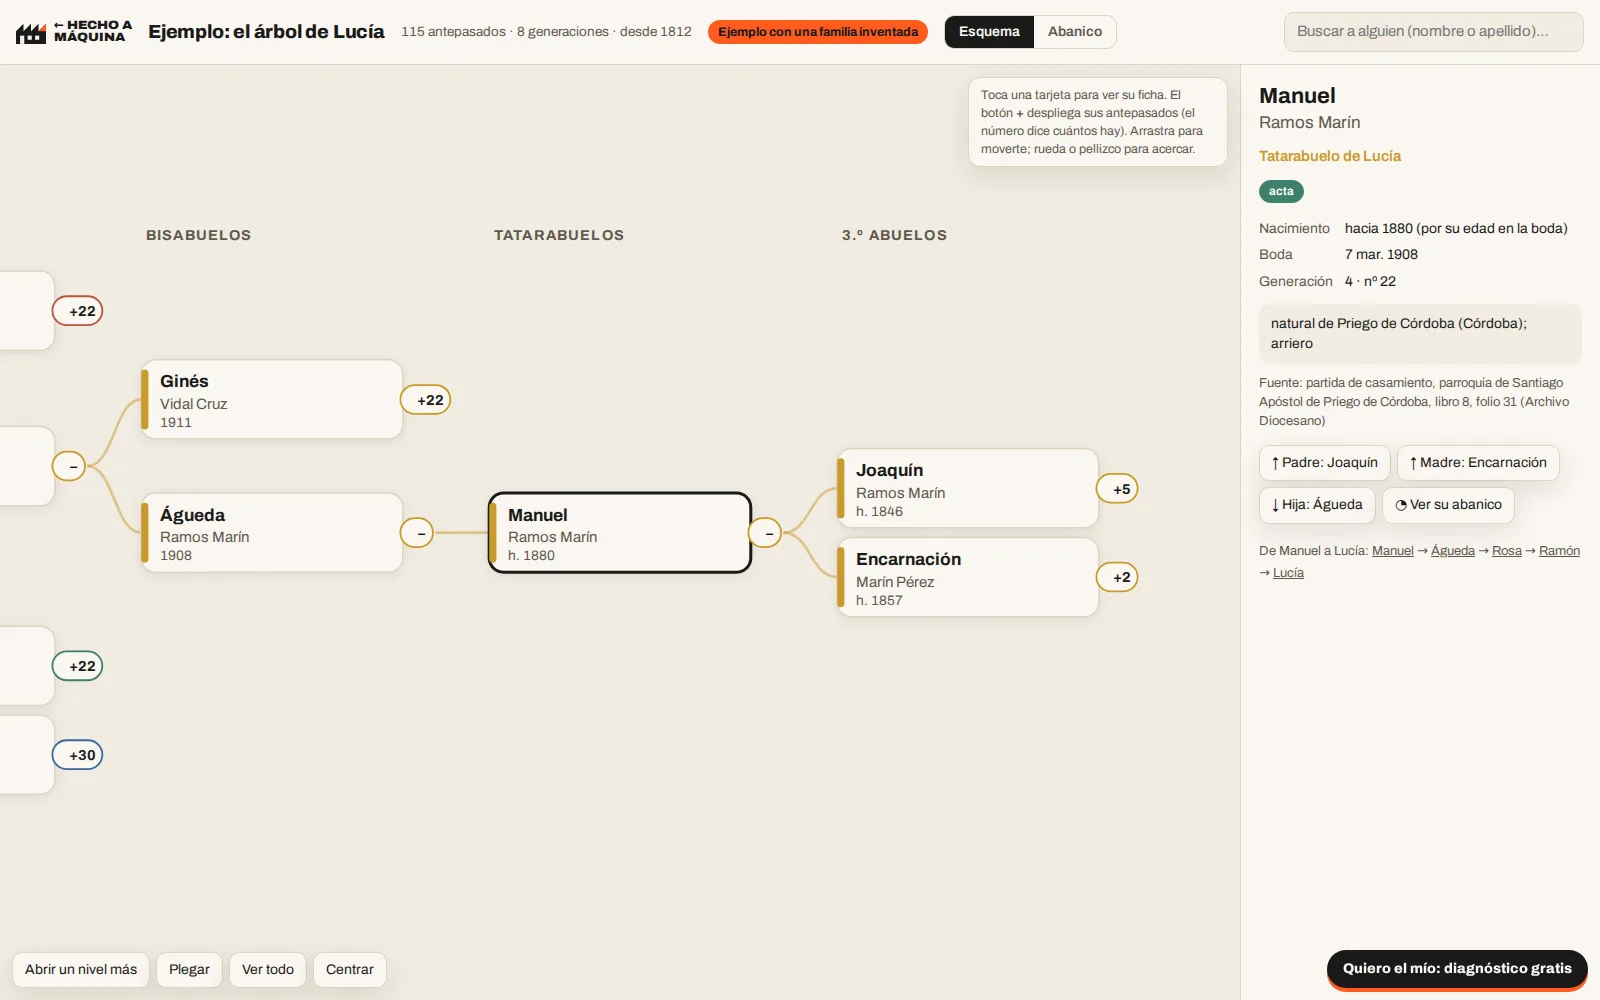Click the 'Ejemplo con una familia inventada' badge
The image size is (1600, 1000).
[x=818, y=32]
